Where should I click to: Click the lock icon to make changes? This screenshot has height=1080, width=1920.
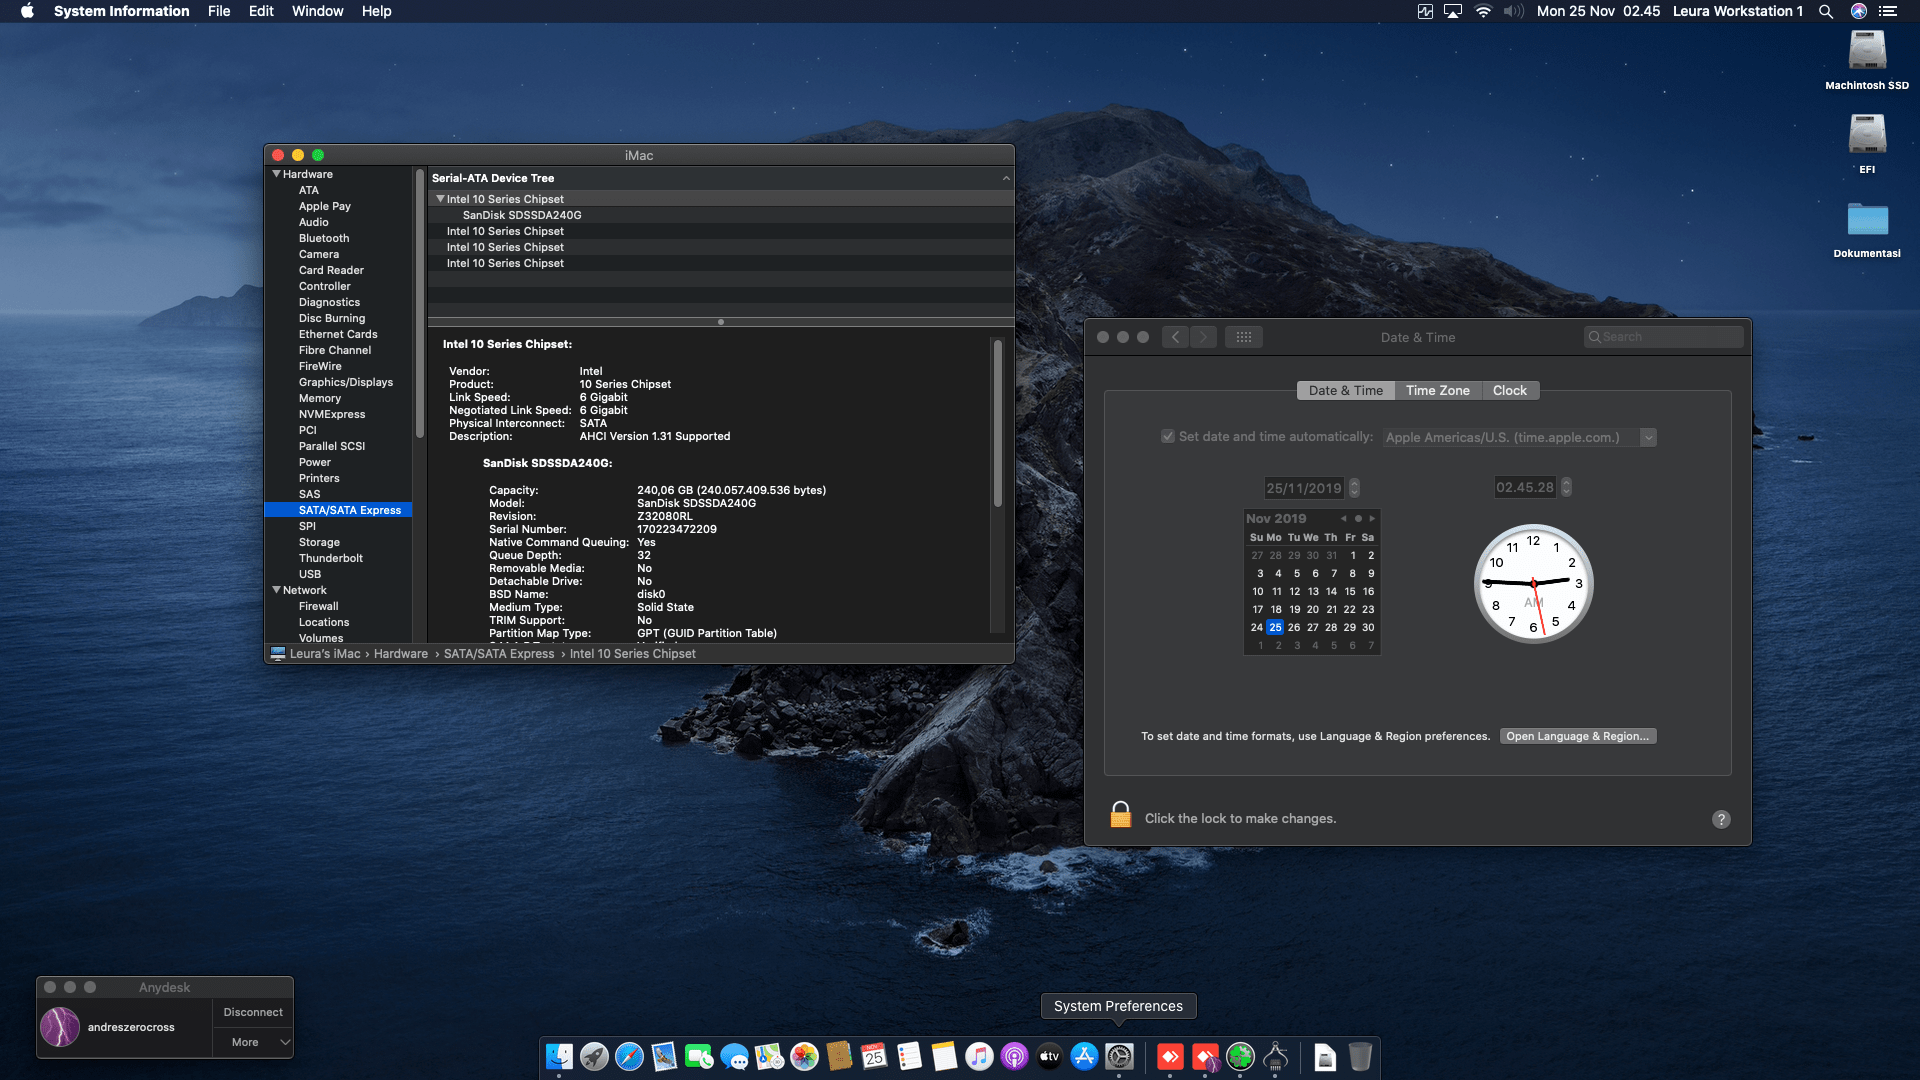coord(1121,815)
